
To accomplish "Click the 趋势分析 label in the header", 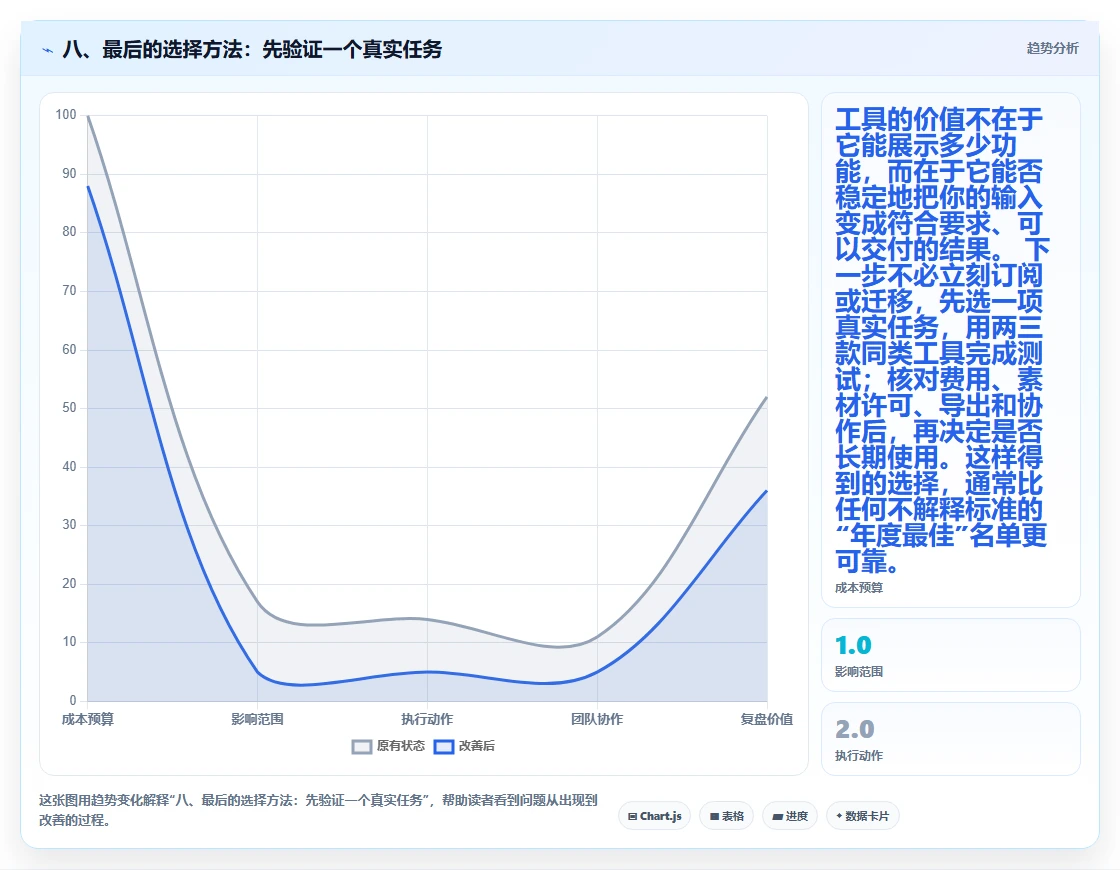I will click(x=1052, y=48).
